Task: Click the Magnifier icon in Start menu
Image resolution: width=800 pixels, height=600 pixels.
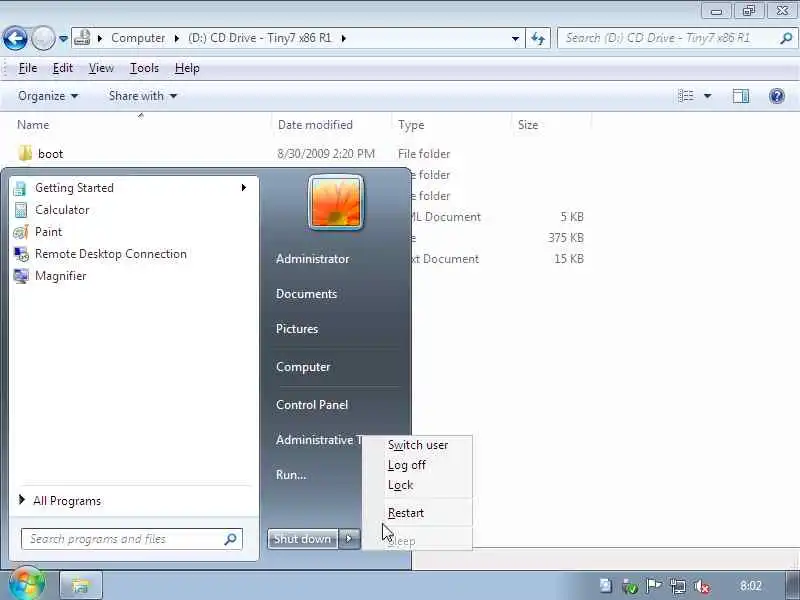Action: 21,276
